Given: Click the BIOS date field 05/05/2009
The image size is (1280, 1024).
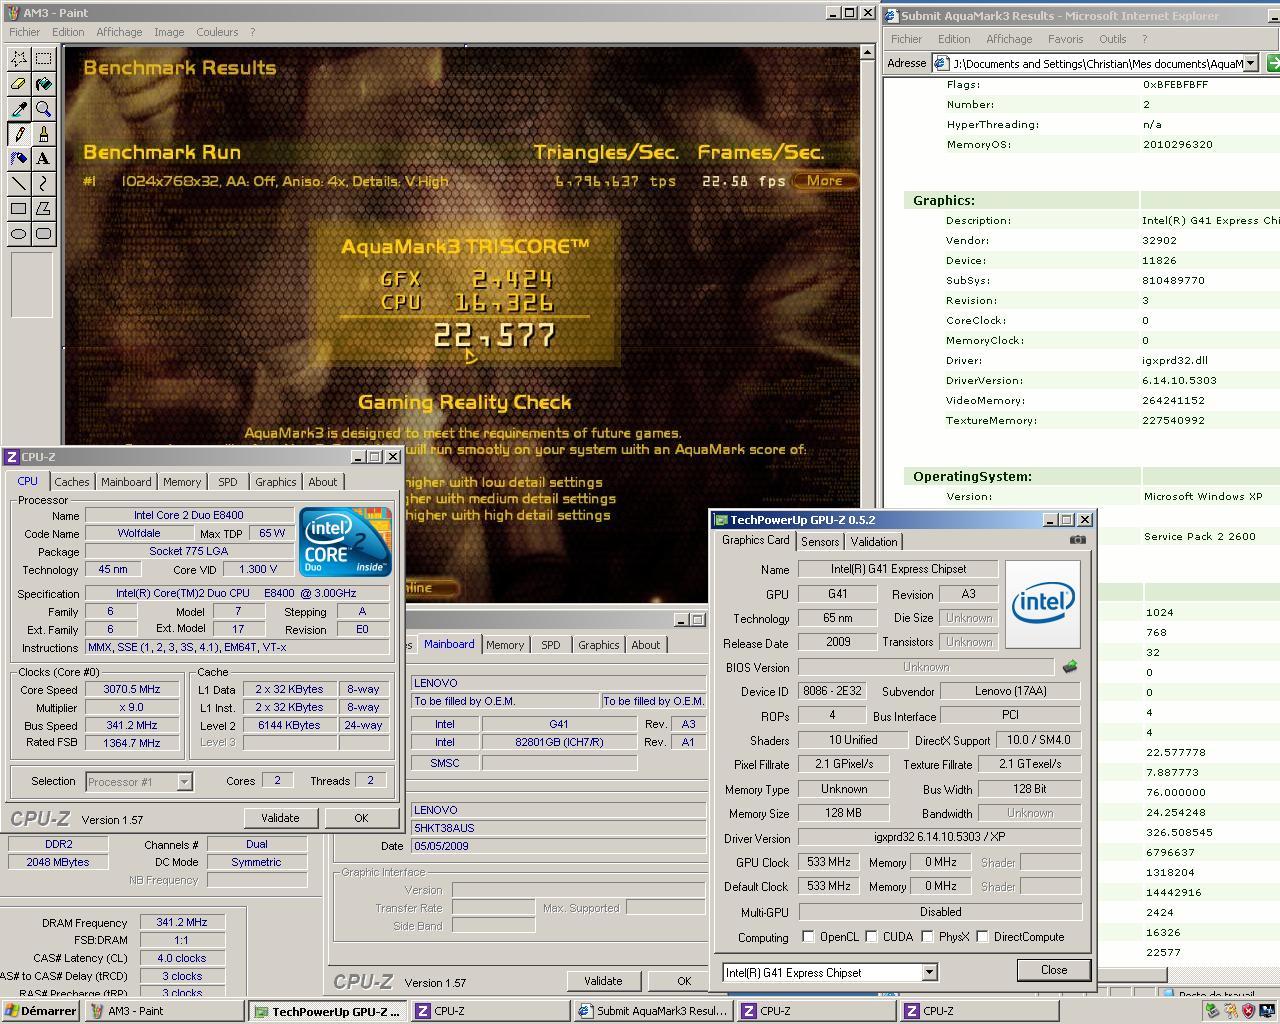Looking at the screenshot, I should (x=560, y=846).
